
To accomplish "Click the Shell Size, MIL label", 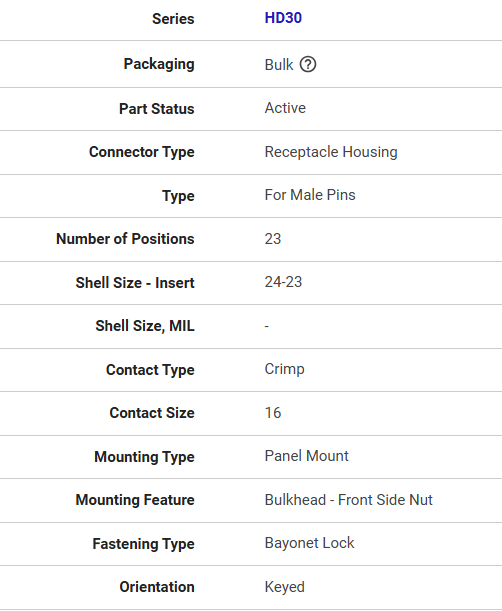I will pyautogui.click(x=145, y=326).
